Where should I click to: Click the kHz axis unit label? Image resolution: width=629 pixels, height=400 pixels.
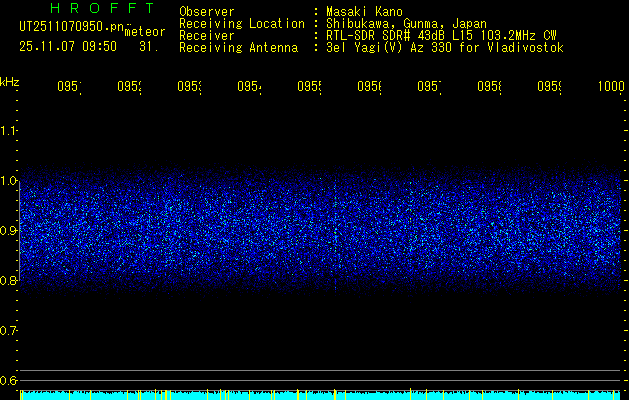[10, 82]
